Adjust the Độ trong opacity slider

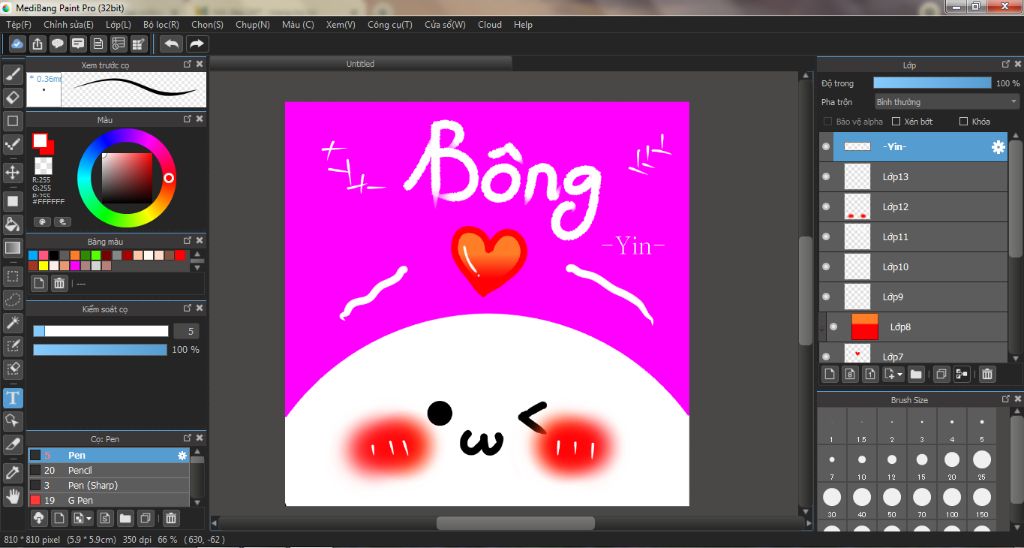coord(932,83)
